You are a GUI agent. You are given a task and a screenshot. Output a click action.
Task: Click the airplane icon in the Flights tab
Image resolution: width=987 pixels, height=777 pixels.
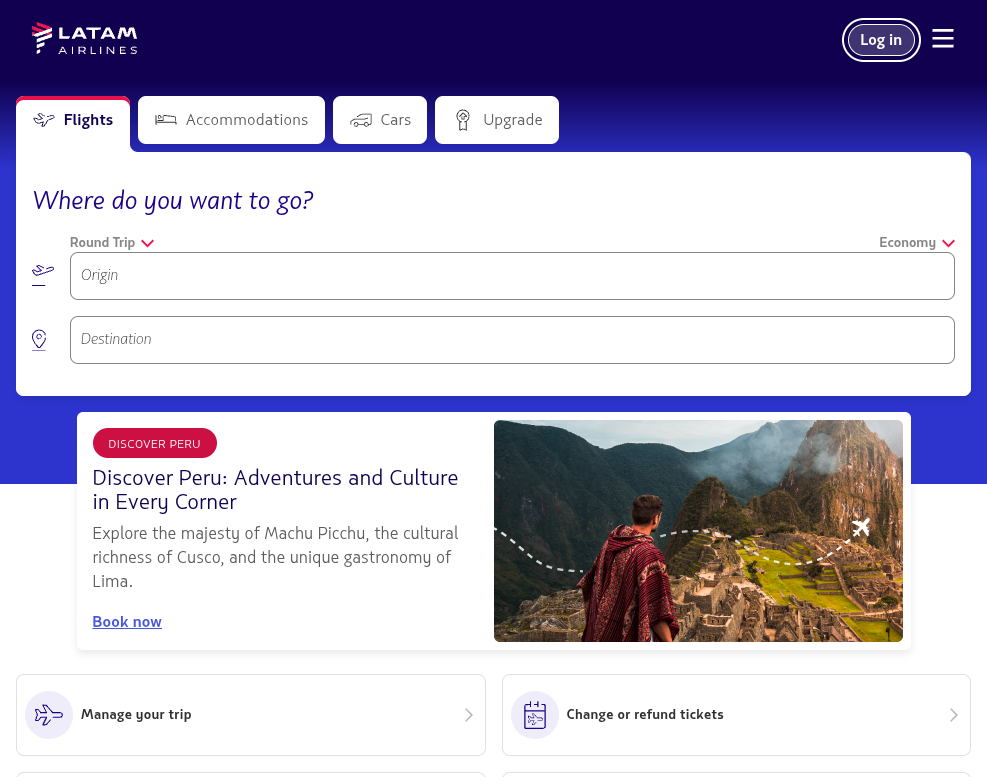(x=44, y=120)
